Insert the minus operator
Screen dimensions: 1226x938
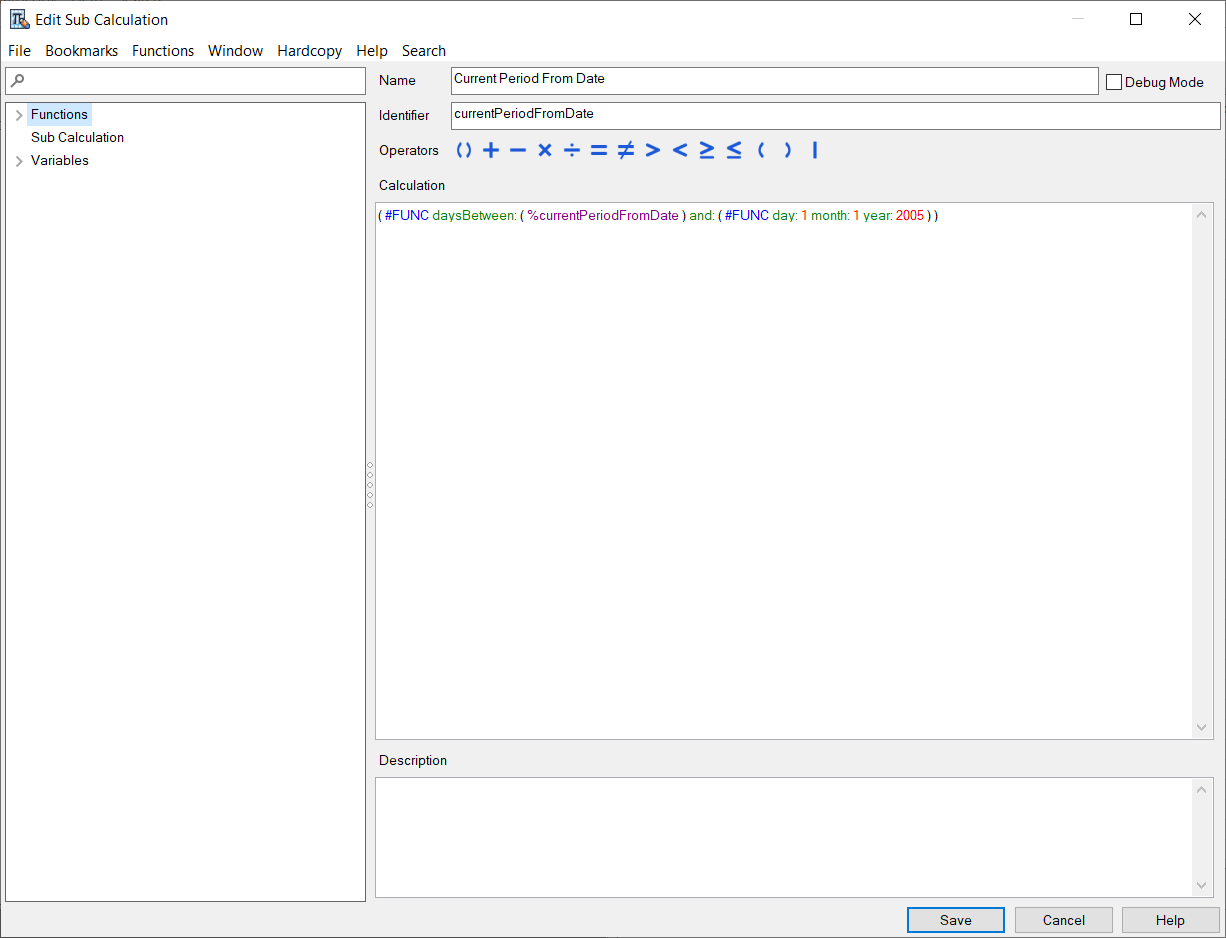tap(518, 150)
